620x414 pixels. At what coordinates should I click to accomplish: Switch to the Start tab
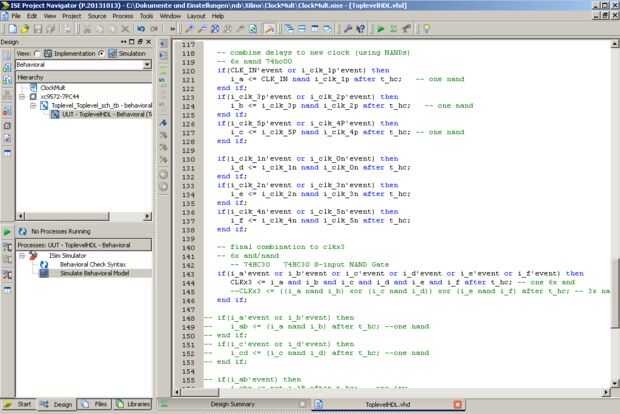pyautogui.click(x=18, y=404)
